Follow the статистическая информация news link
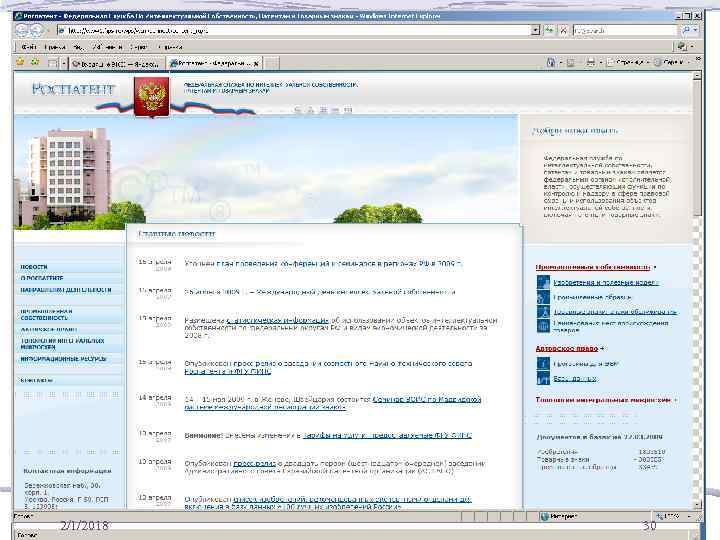720x540 pixels. pos(278,320)
